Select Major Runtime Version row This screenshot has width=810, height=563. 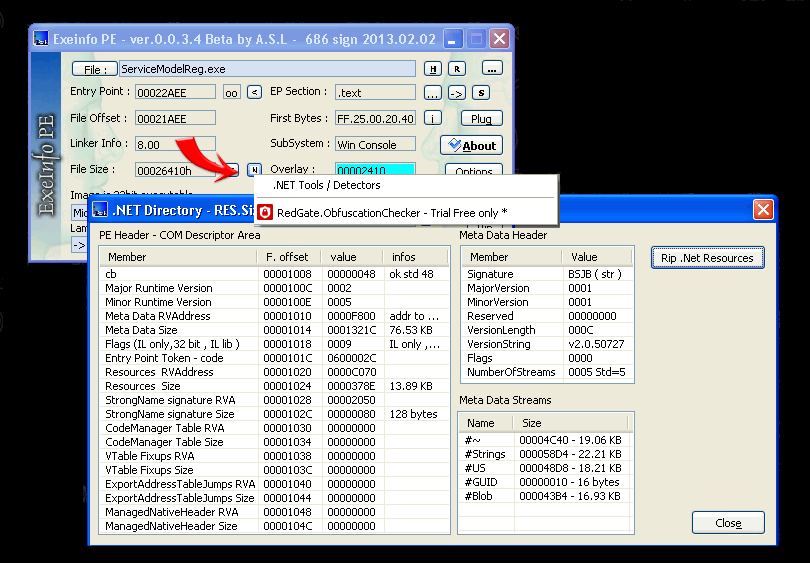(274, 288)
